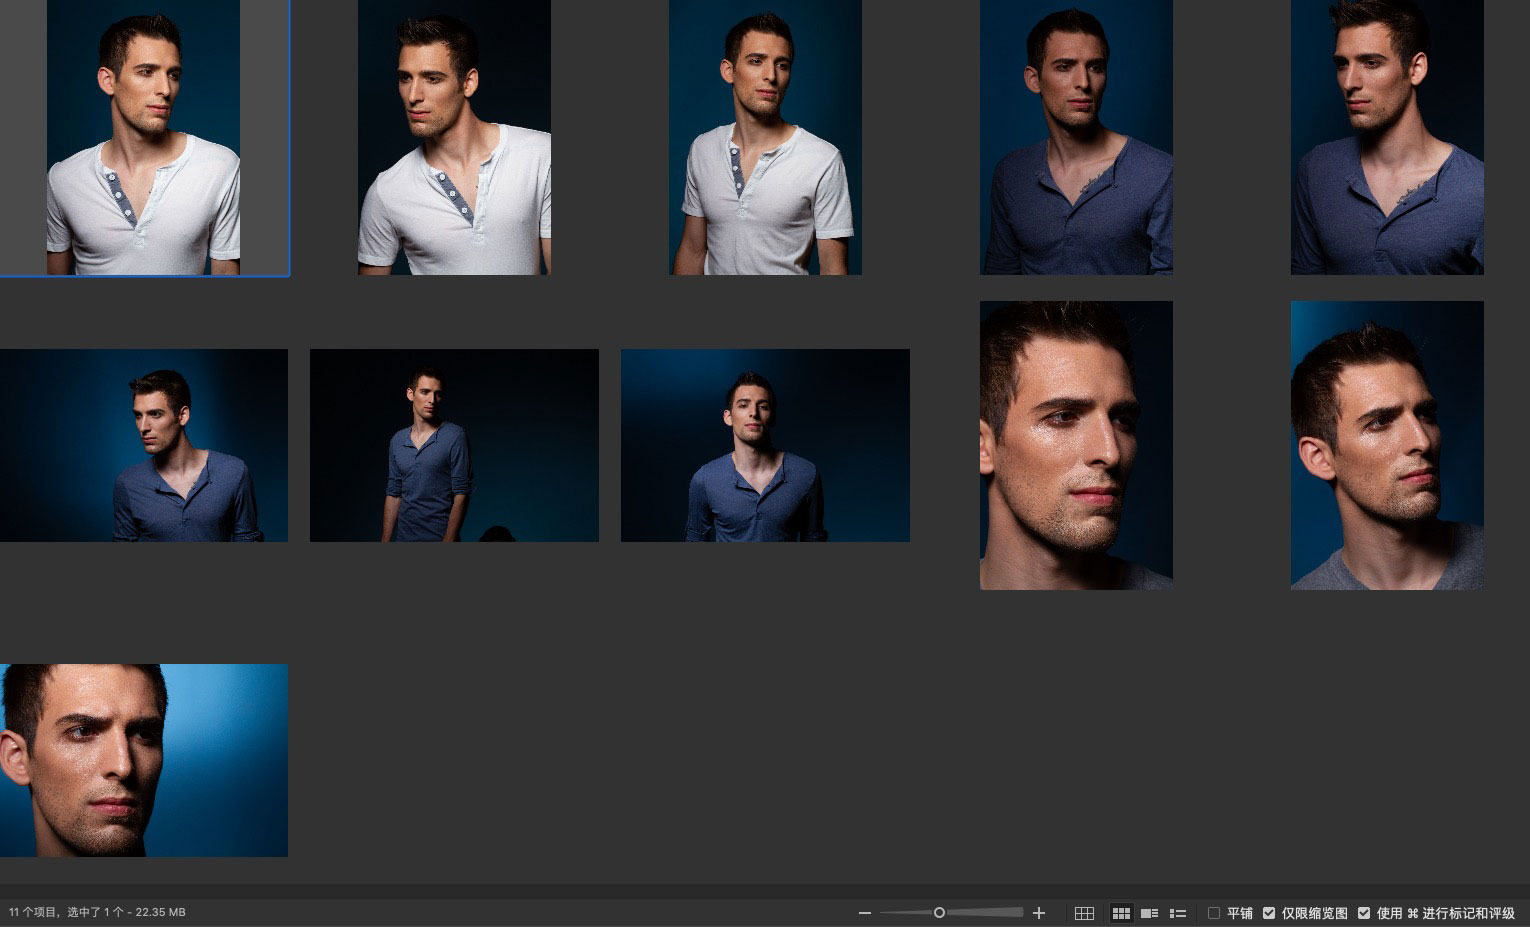The width and height of the screenshot is (1530, 927).
Task: Switch to thumbnail grid view
Action: click(1121, 913)
